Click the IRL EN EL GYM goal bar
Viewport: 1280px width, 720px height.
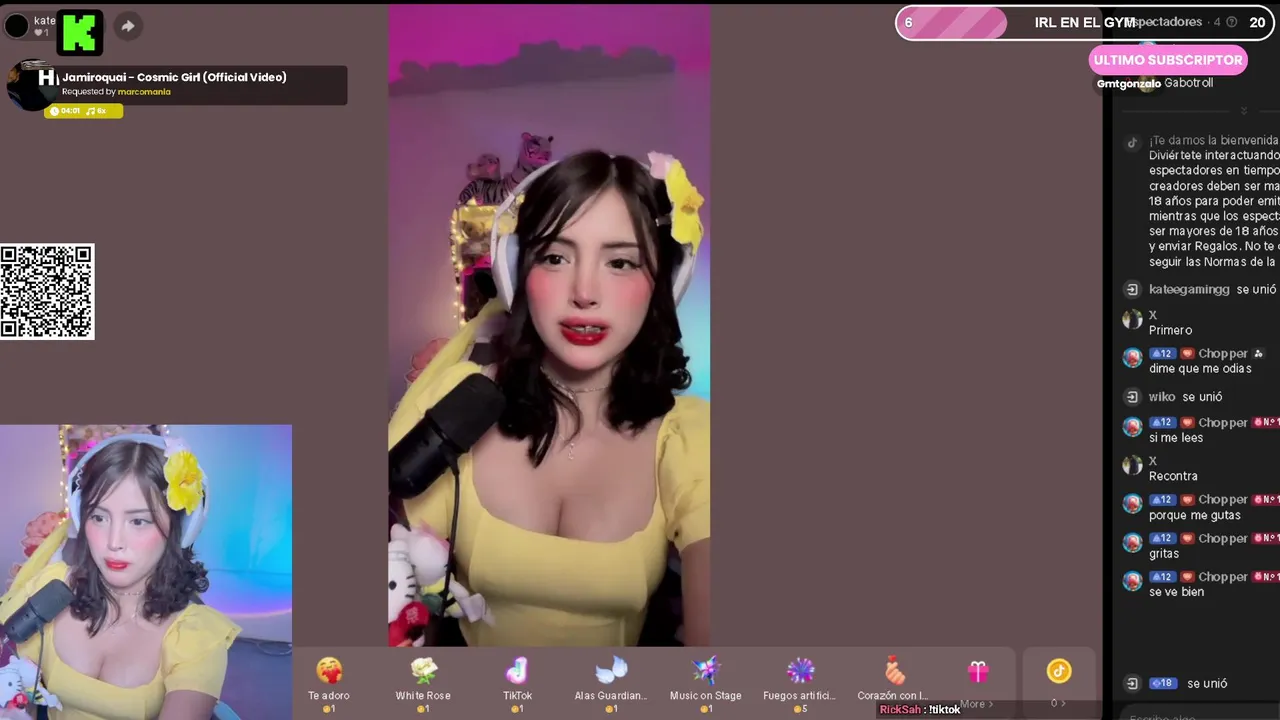(x=1087, y=22)
